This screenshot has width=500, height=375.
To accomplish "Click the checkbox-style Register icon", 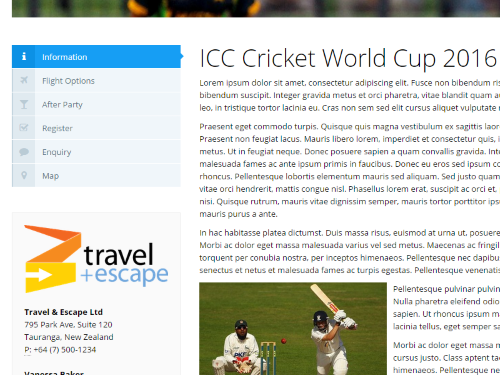I will coord(24,128).
